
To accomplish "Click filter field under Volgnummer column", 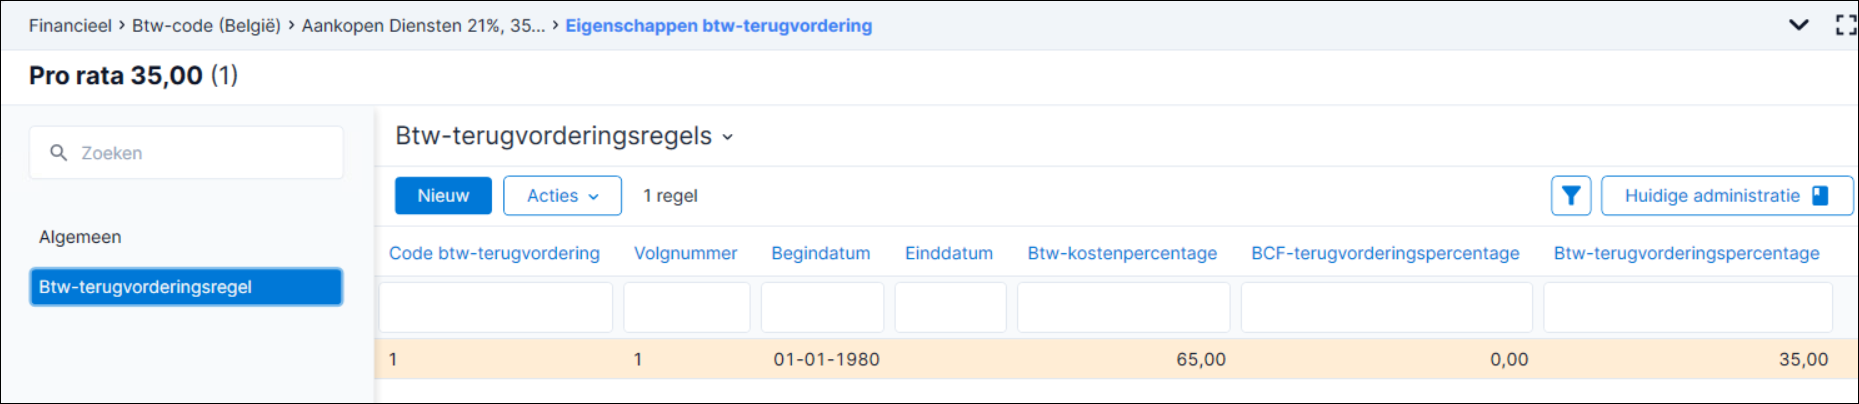I will pyautogui.click(x=686, y=307).
